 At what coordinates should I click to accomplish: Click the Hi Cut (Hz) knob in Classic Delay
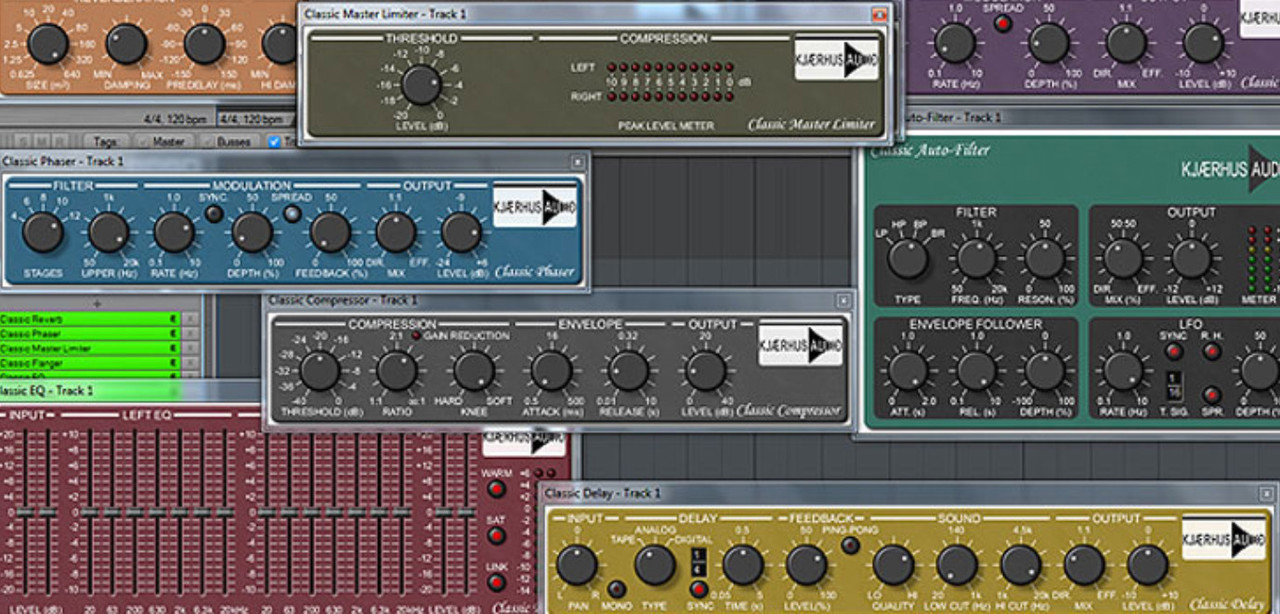tap(1021, 565)
